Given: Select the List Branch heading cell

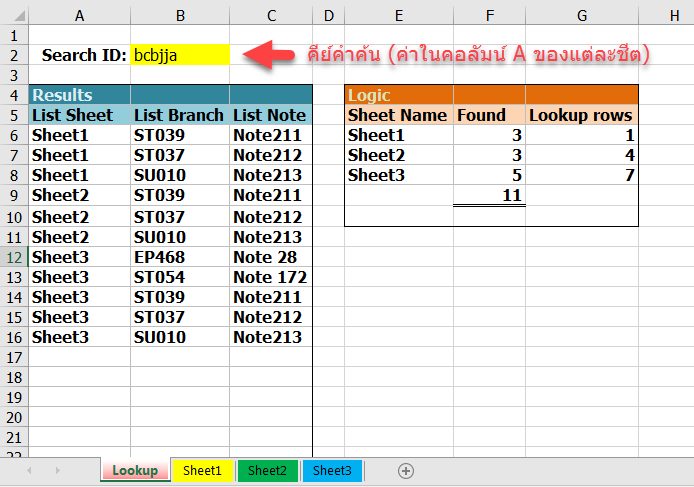Looking at the screenshot, I should (x=179, y=115).
